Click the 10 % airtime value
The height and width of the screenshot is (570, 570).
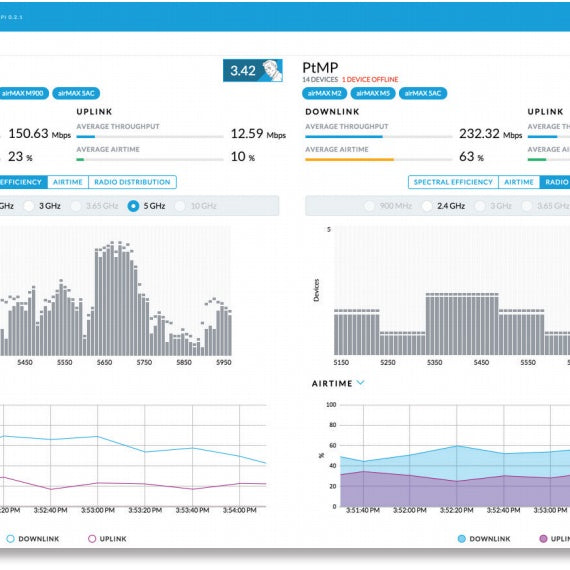[x=242, y=157]
